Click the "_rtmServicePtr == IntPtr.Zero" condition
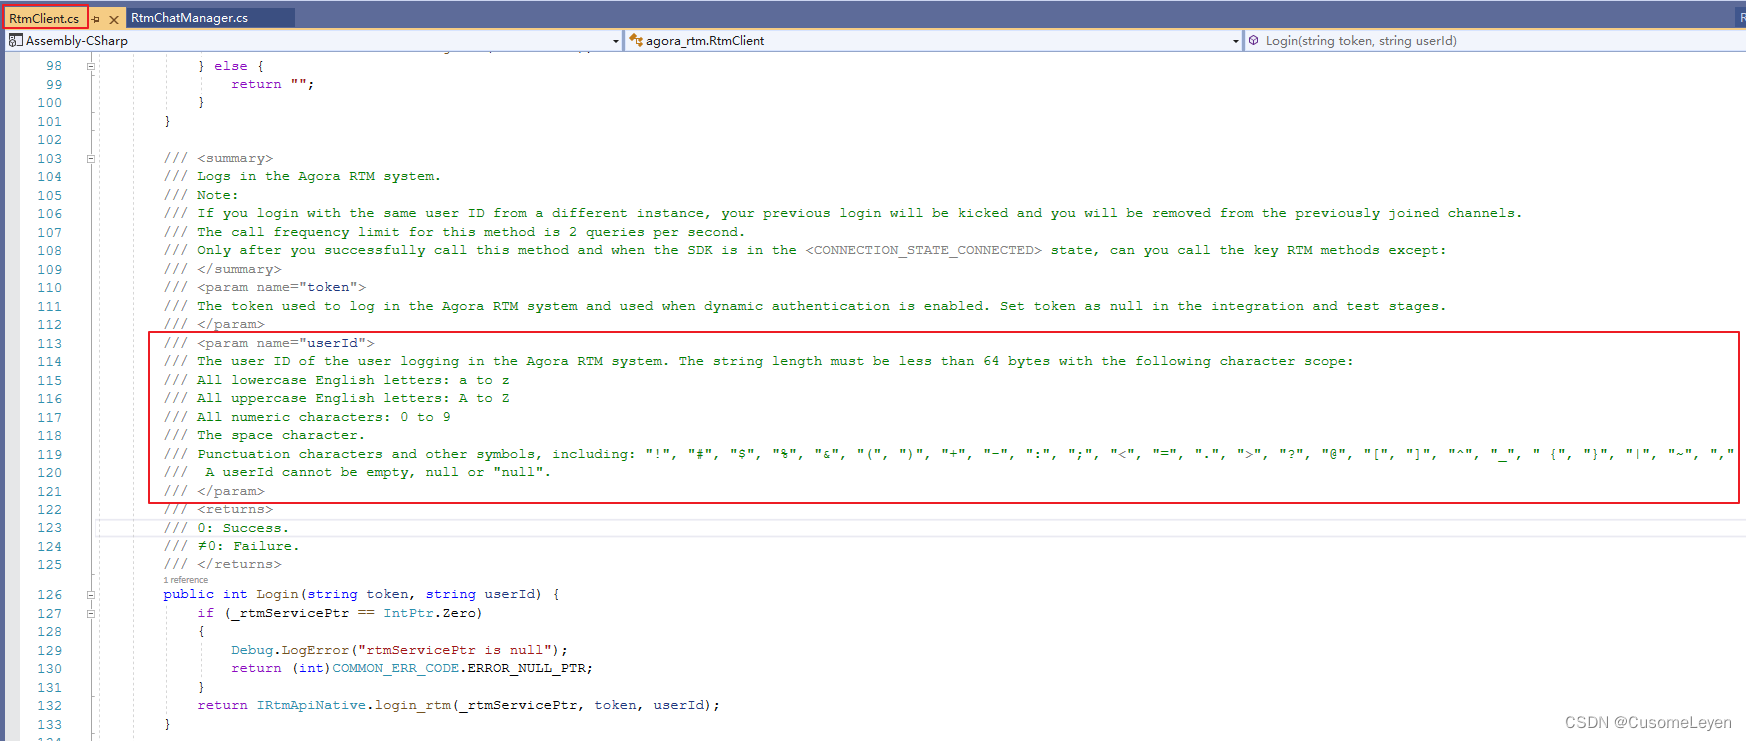 pos(353,613)
